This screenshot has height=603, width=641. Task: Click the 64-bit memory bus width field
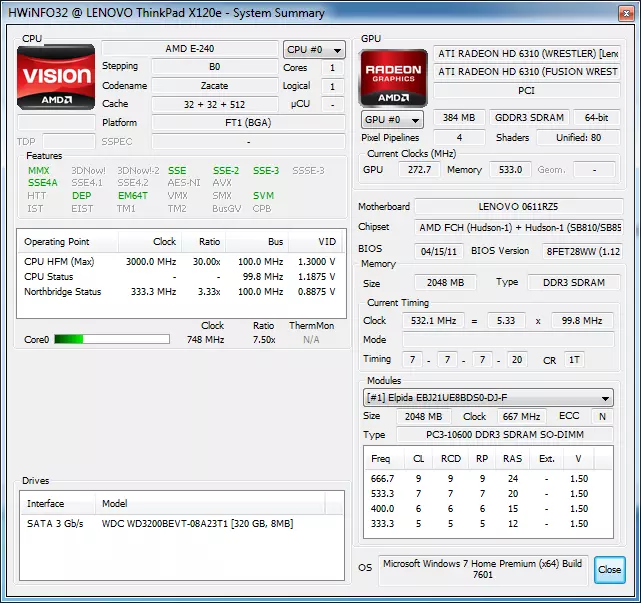[x=596, y=118]
